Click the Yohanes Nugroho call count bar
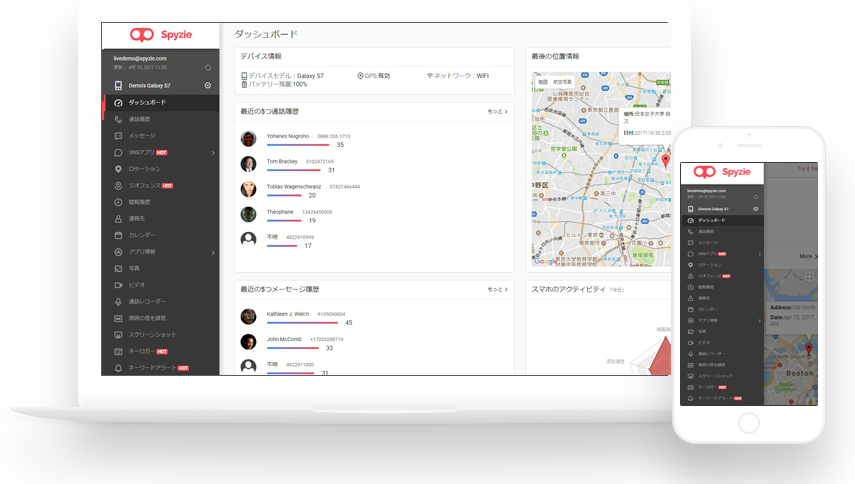The width and height of the screenshot is (855, 484). [298, 145]
